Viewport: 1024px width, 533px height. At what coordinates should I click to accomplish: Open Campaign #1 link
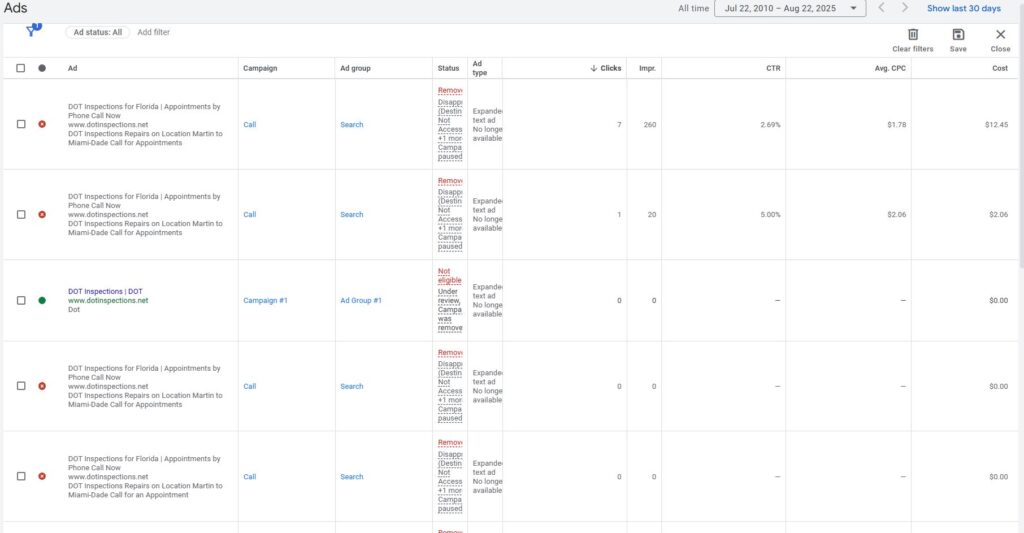pyautogui.click(x=265, y=300)
